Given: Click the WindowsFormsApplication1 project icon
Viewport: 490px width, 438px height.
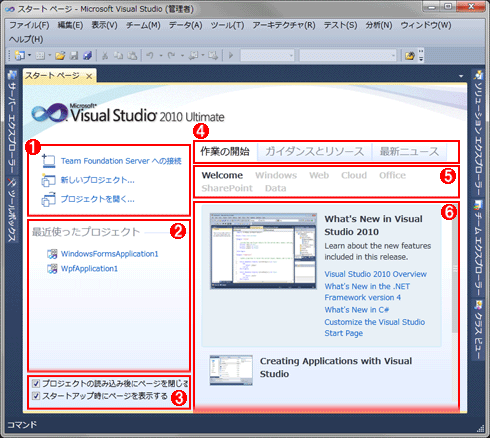Looking at the screenshot, I should pos(52,254).
